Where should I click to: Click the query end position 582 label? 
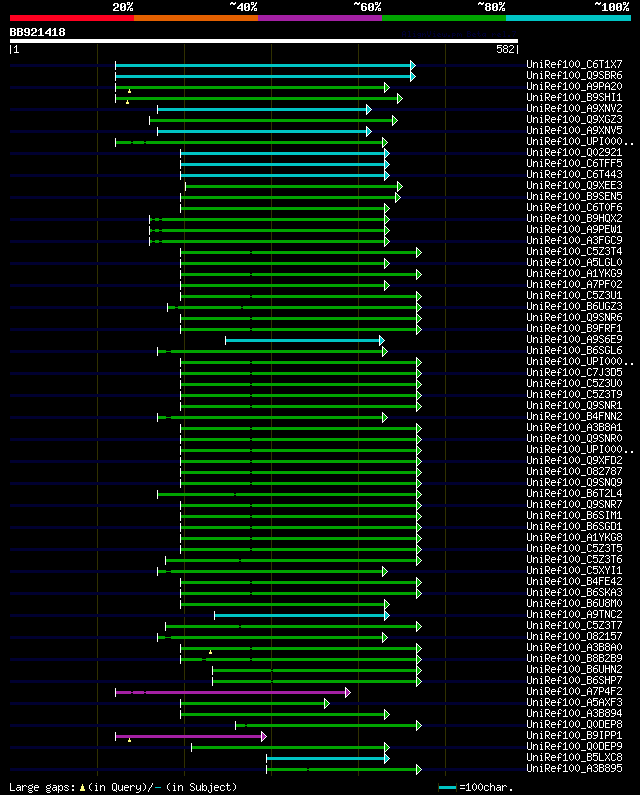pyautogui.click(x=506, y=49)
